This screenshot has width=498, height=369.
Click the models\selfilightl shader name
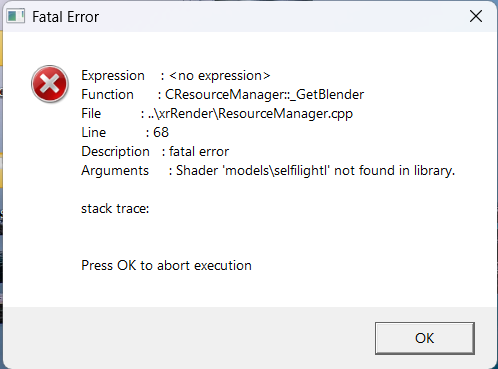click(x=276, y=171)
